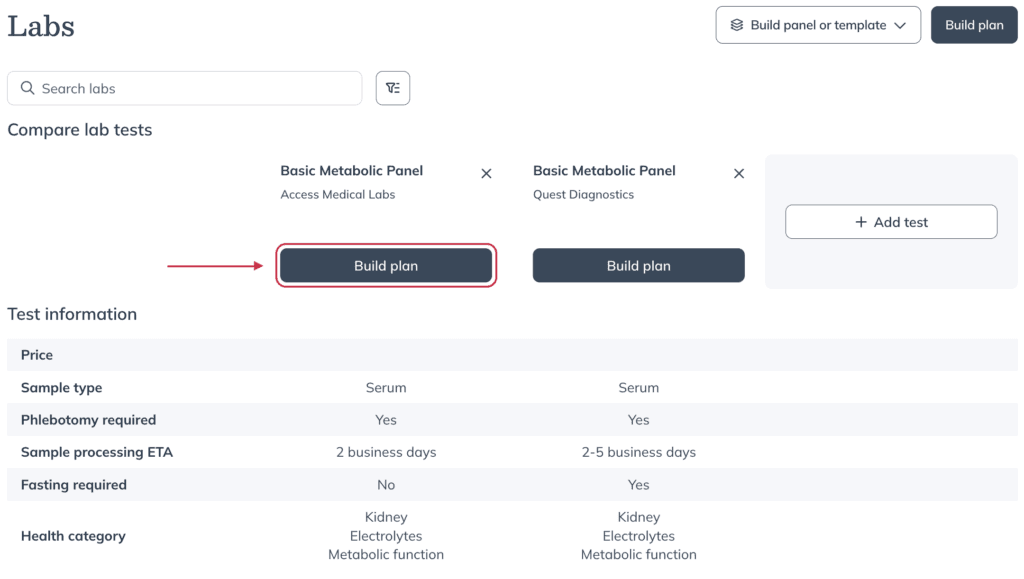Open Quest Diagnostics Basic Metabolic Panel title

tap(604, 170)
